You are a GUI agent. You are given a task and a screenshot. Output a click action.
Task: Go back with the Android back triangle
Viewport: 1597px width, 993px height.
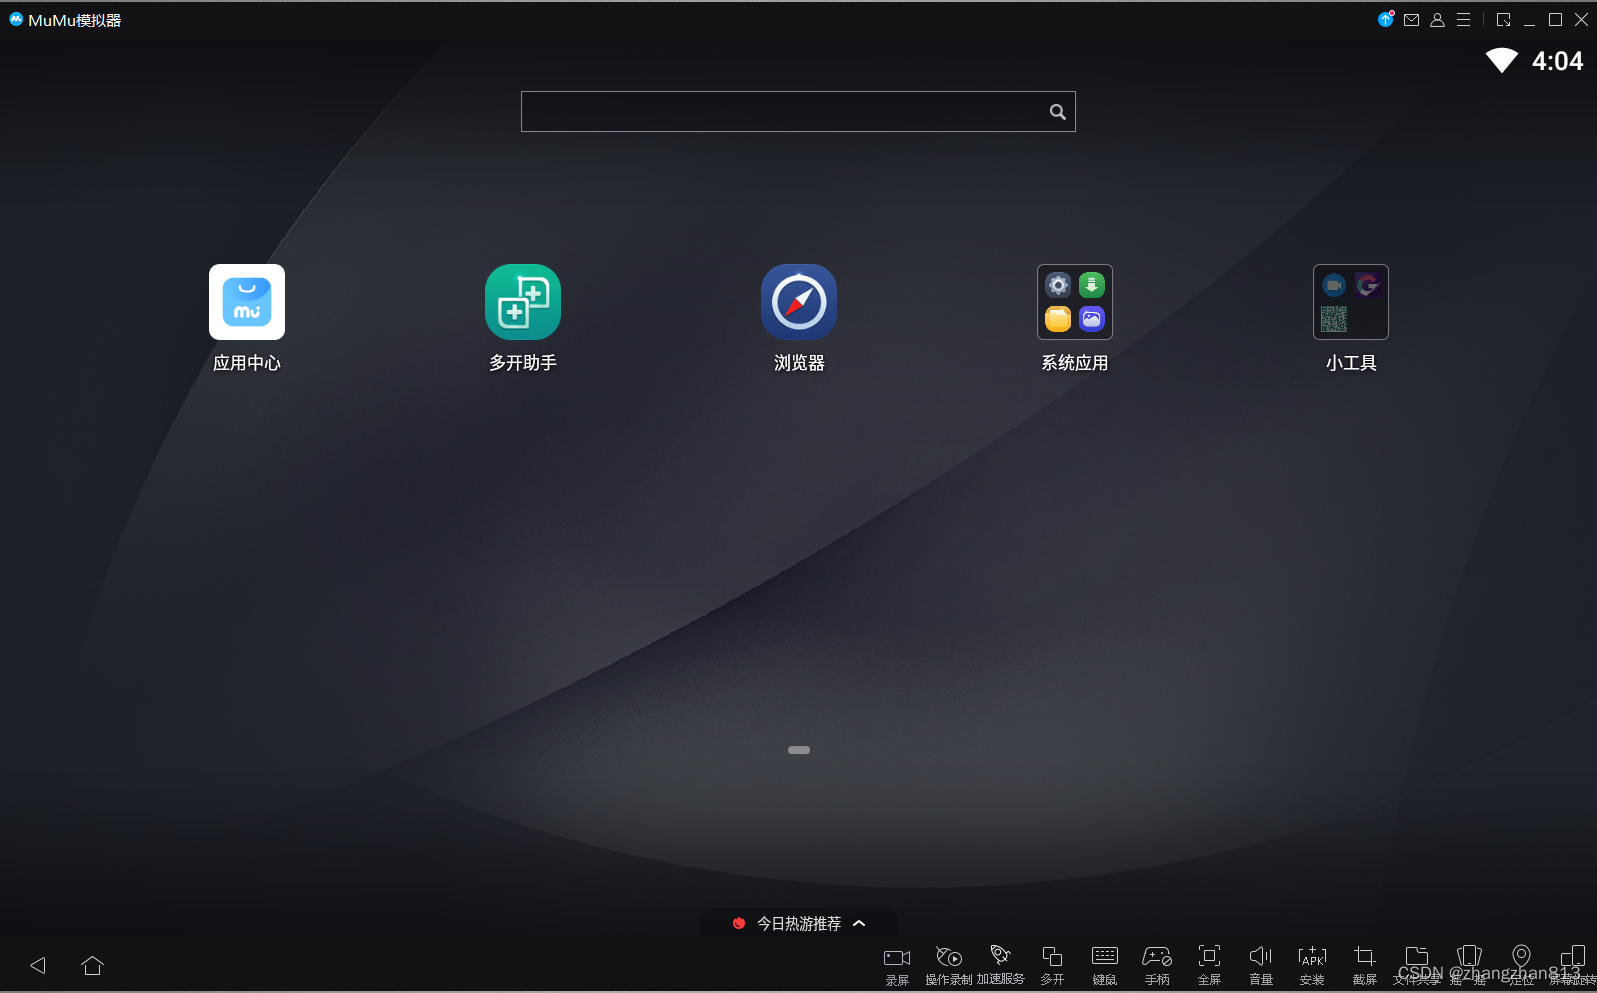[38, 965]
